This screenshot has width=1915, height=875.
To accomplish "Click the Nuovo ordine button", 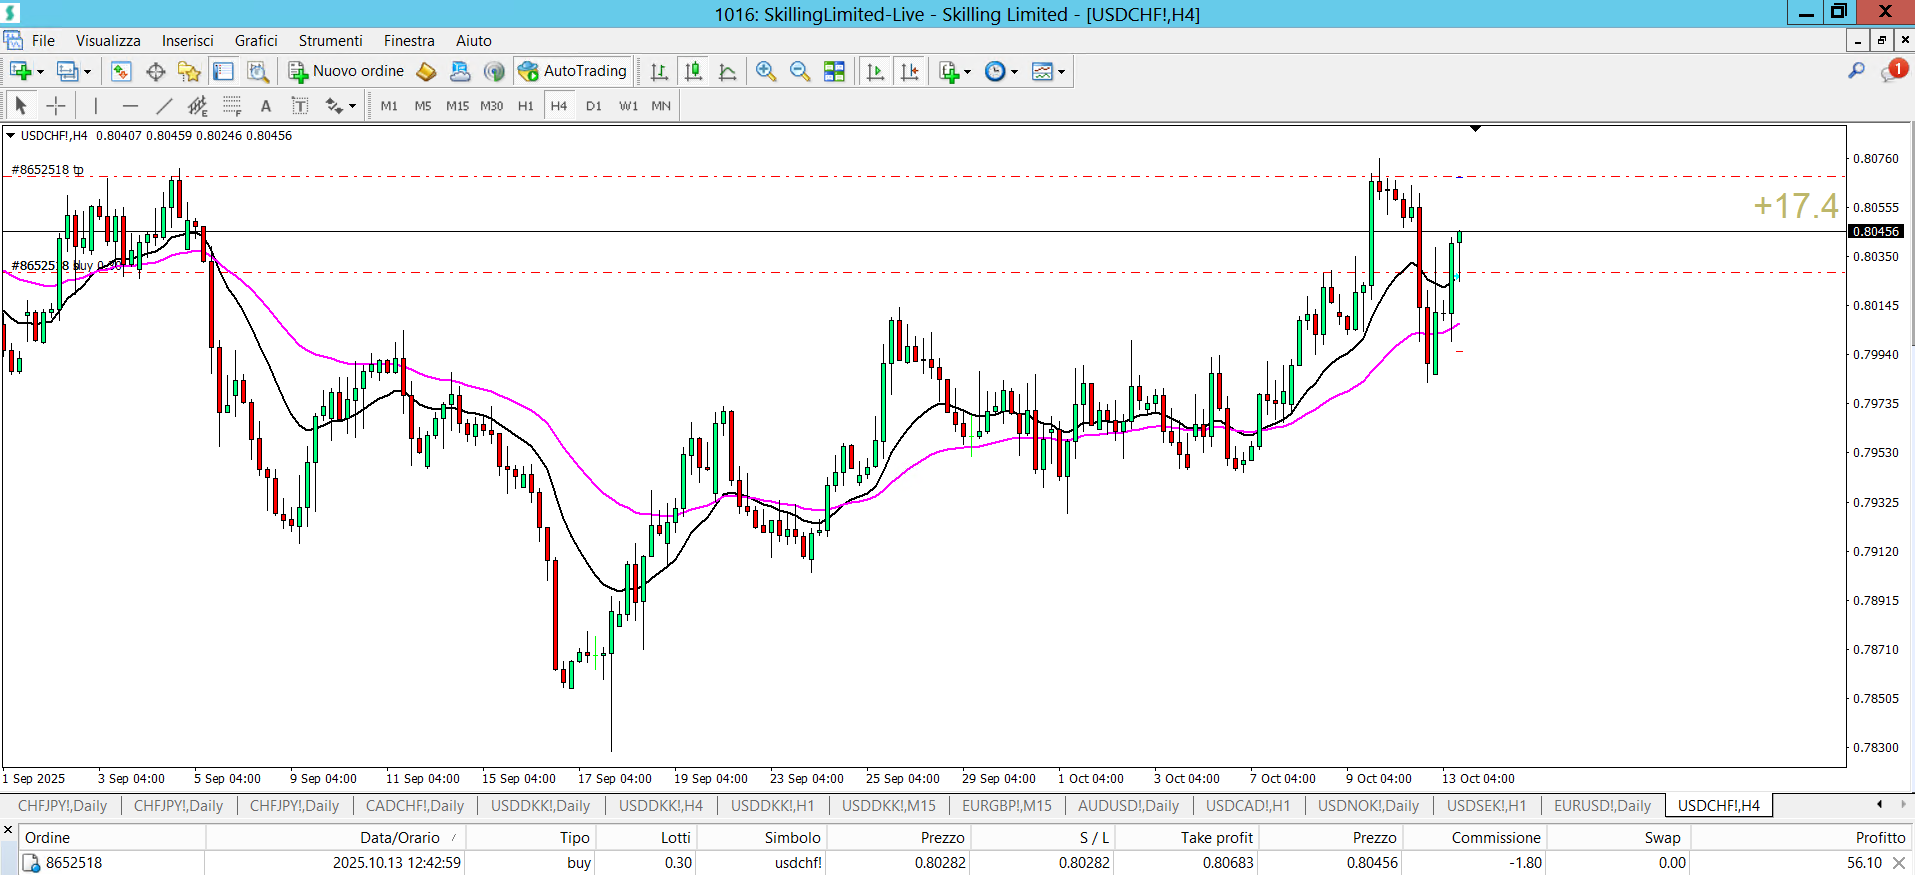I will (347, 71).
